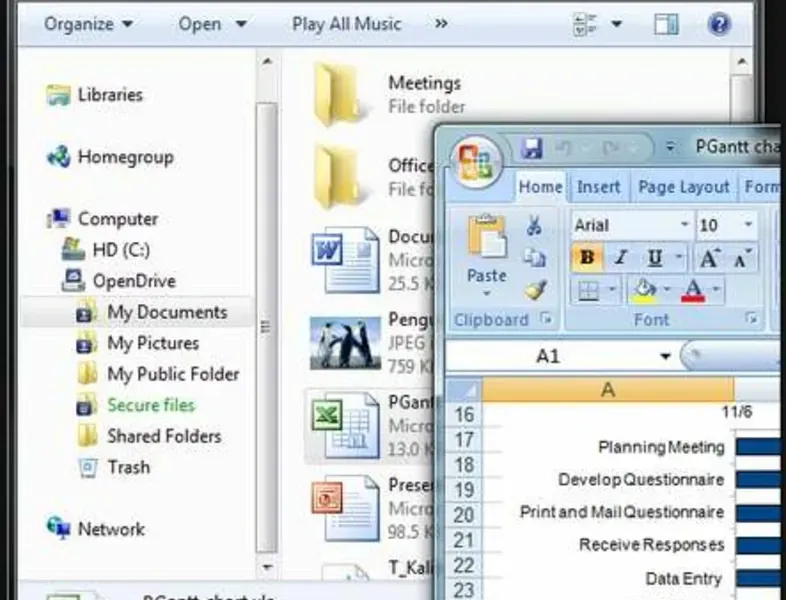Select row 18 header in Excel

464,464
